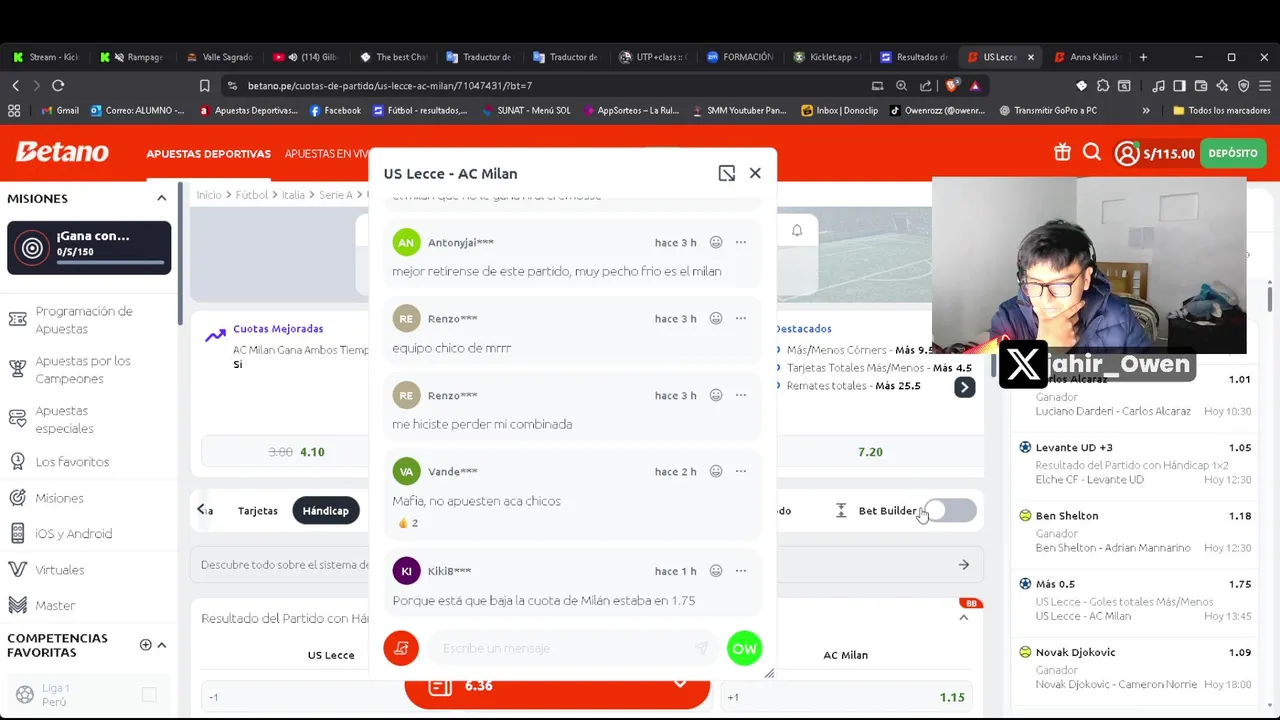Image resolution: width=1280 pixels, height=720 pixels.
Task: Select Más 0.5 goals bet at 1.75
Action: (x=1135, y=599)
